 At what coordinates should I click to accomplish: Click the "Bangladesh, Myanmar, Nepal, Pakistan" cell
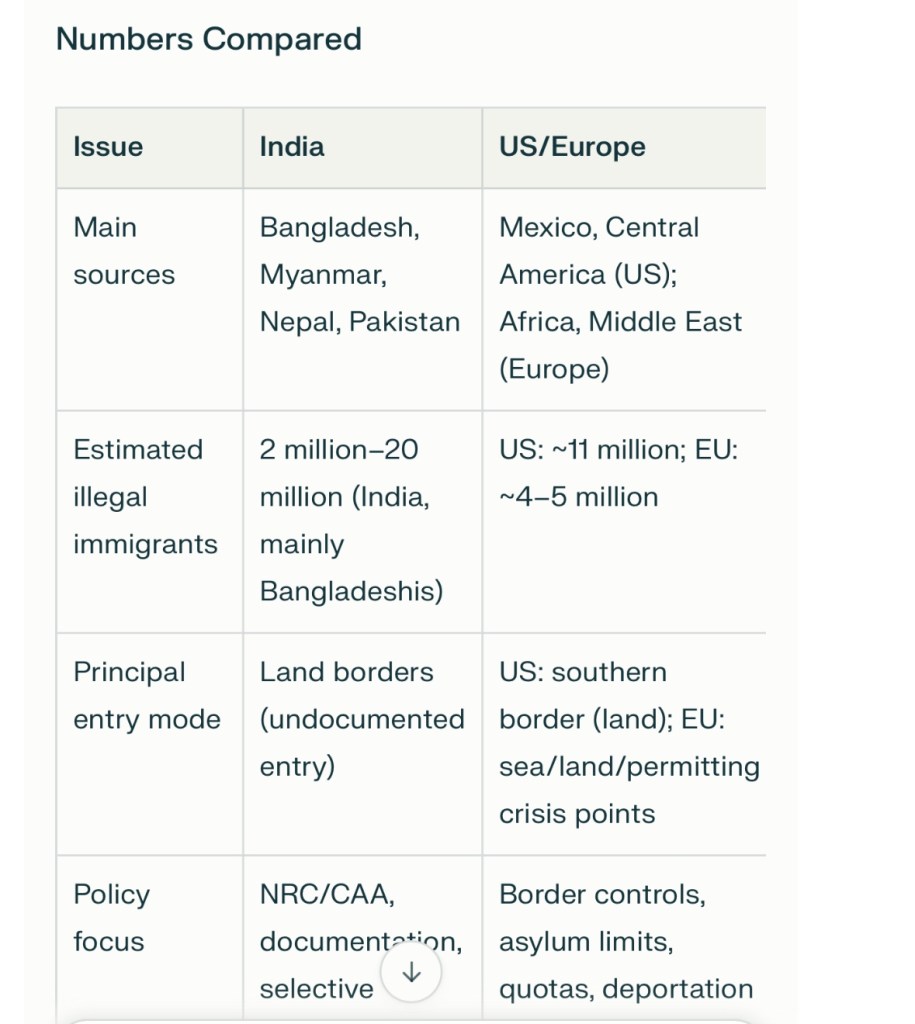click(360, 275)
